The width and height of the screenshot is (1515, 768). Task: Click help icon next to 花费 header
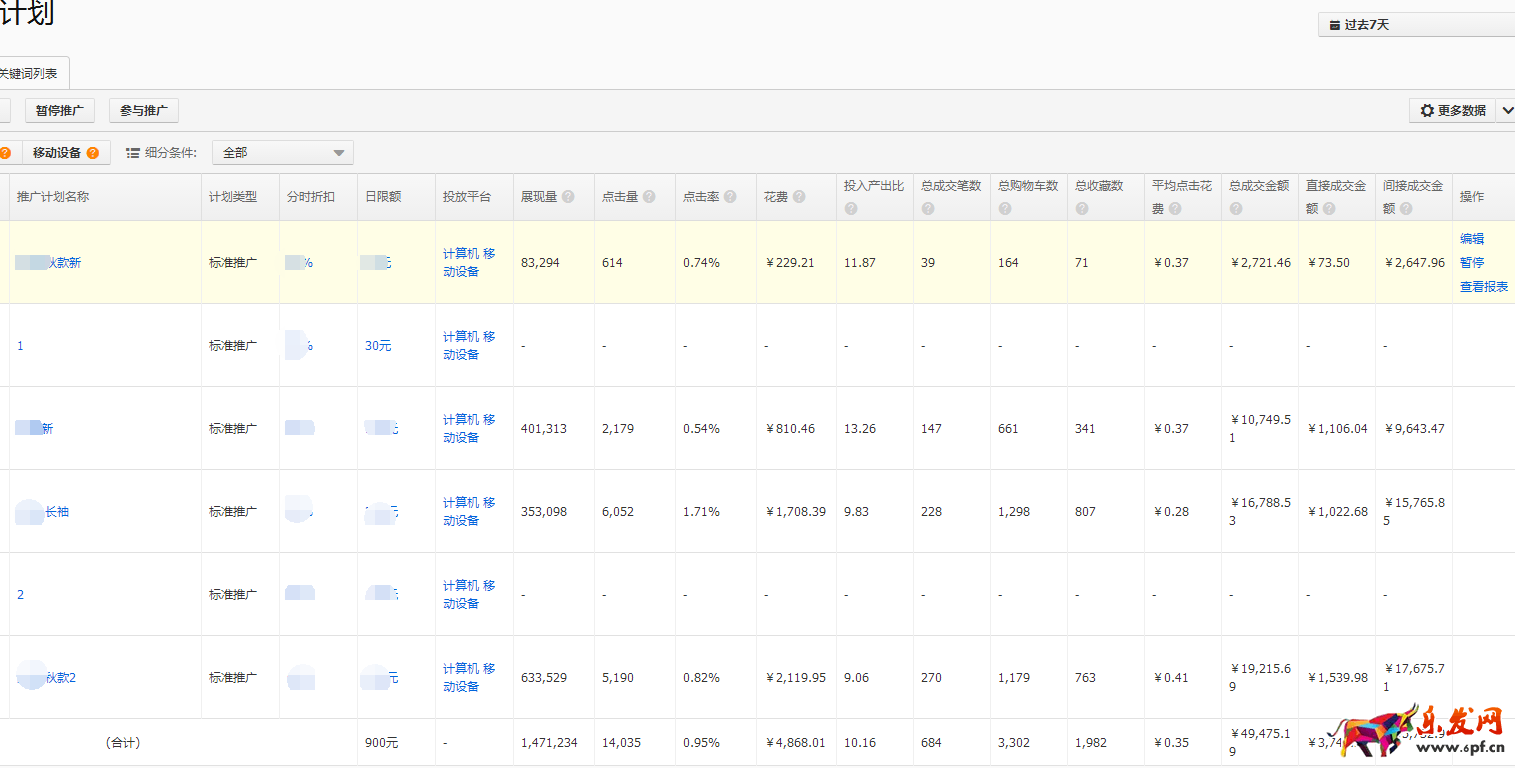point(798,197)
